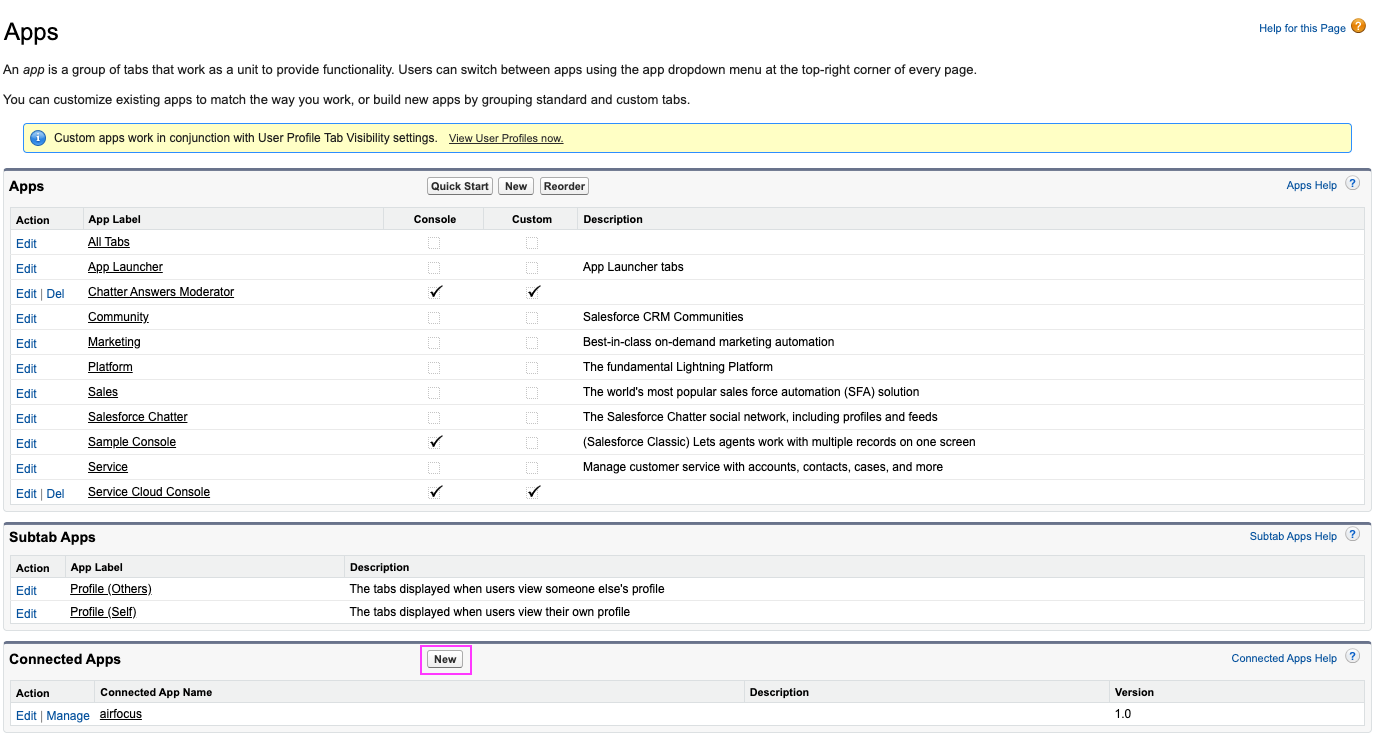Edit the Salesforce Chatter app
The image size is (1377, 752).
(x=26, y=418)
